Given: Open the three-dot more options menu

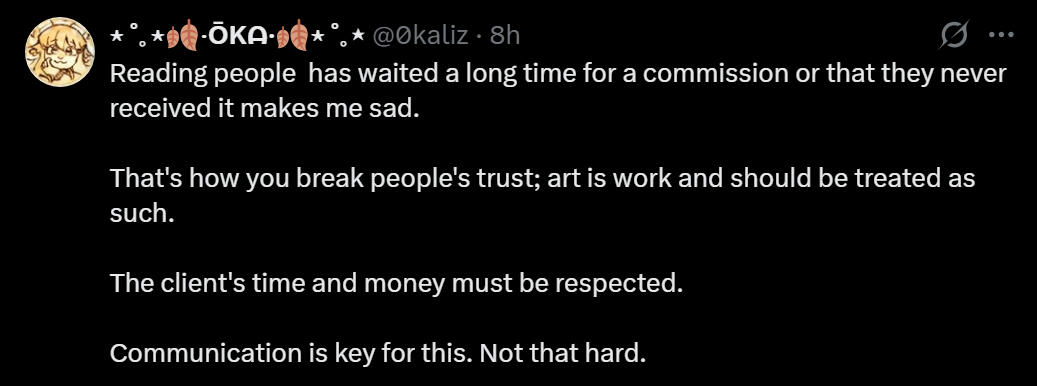Looking at the screenshot, I should (1000, 35).
